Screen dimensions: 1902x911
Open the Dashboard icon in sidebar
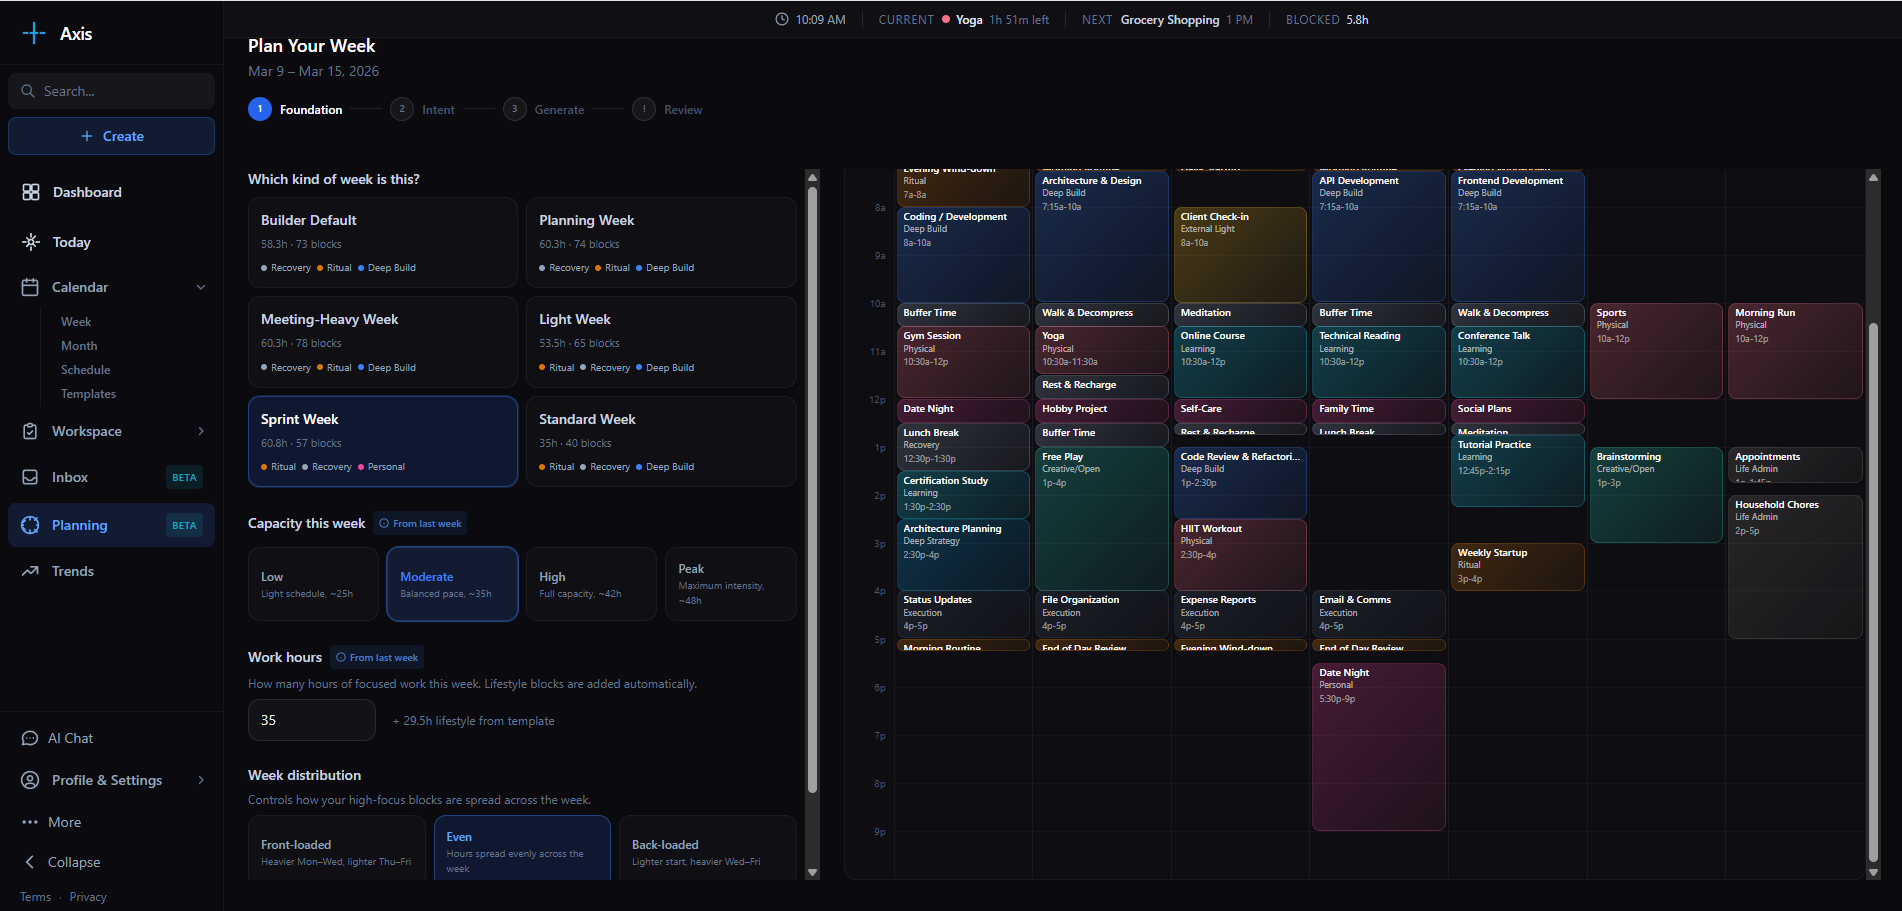[x=31, y=192]
